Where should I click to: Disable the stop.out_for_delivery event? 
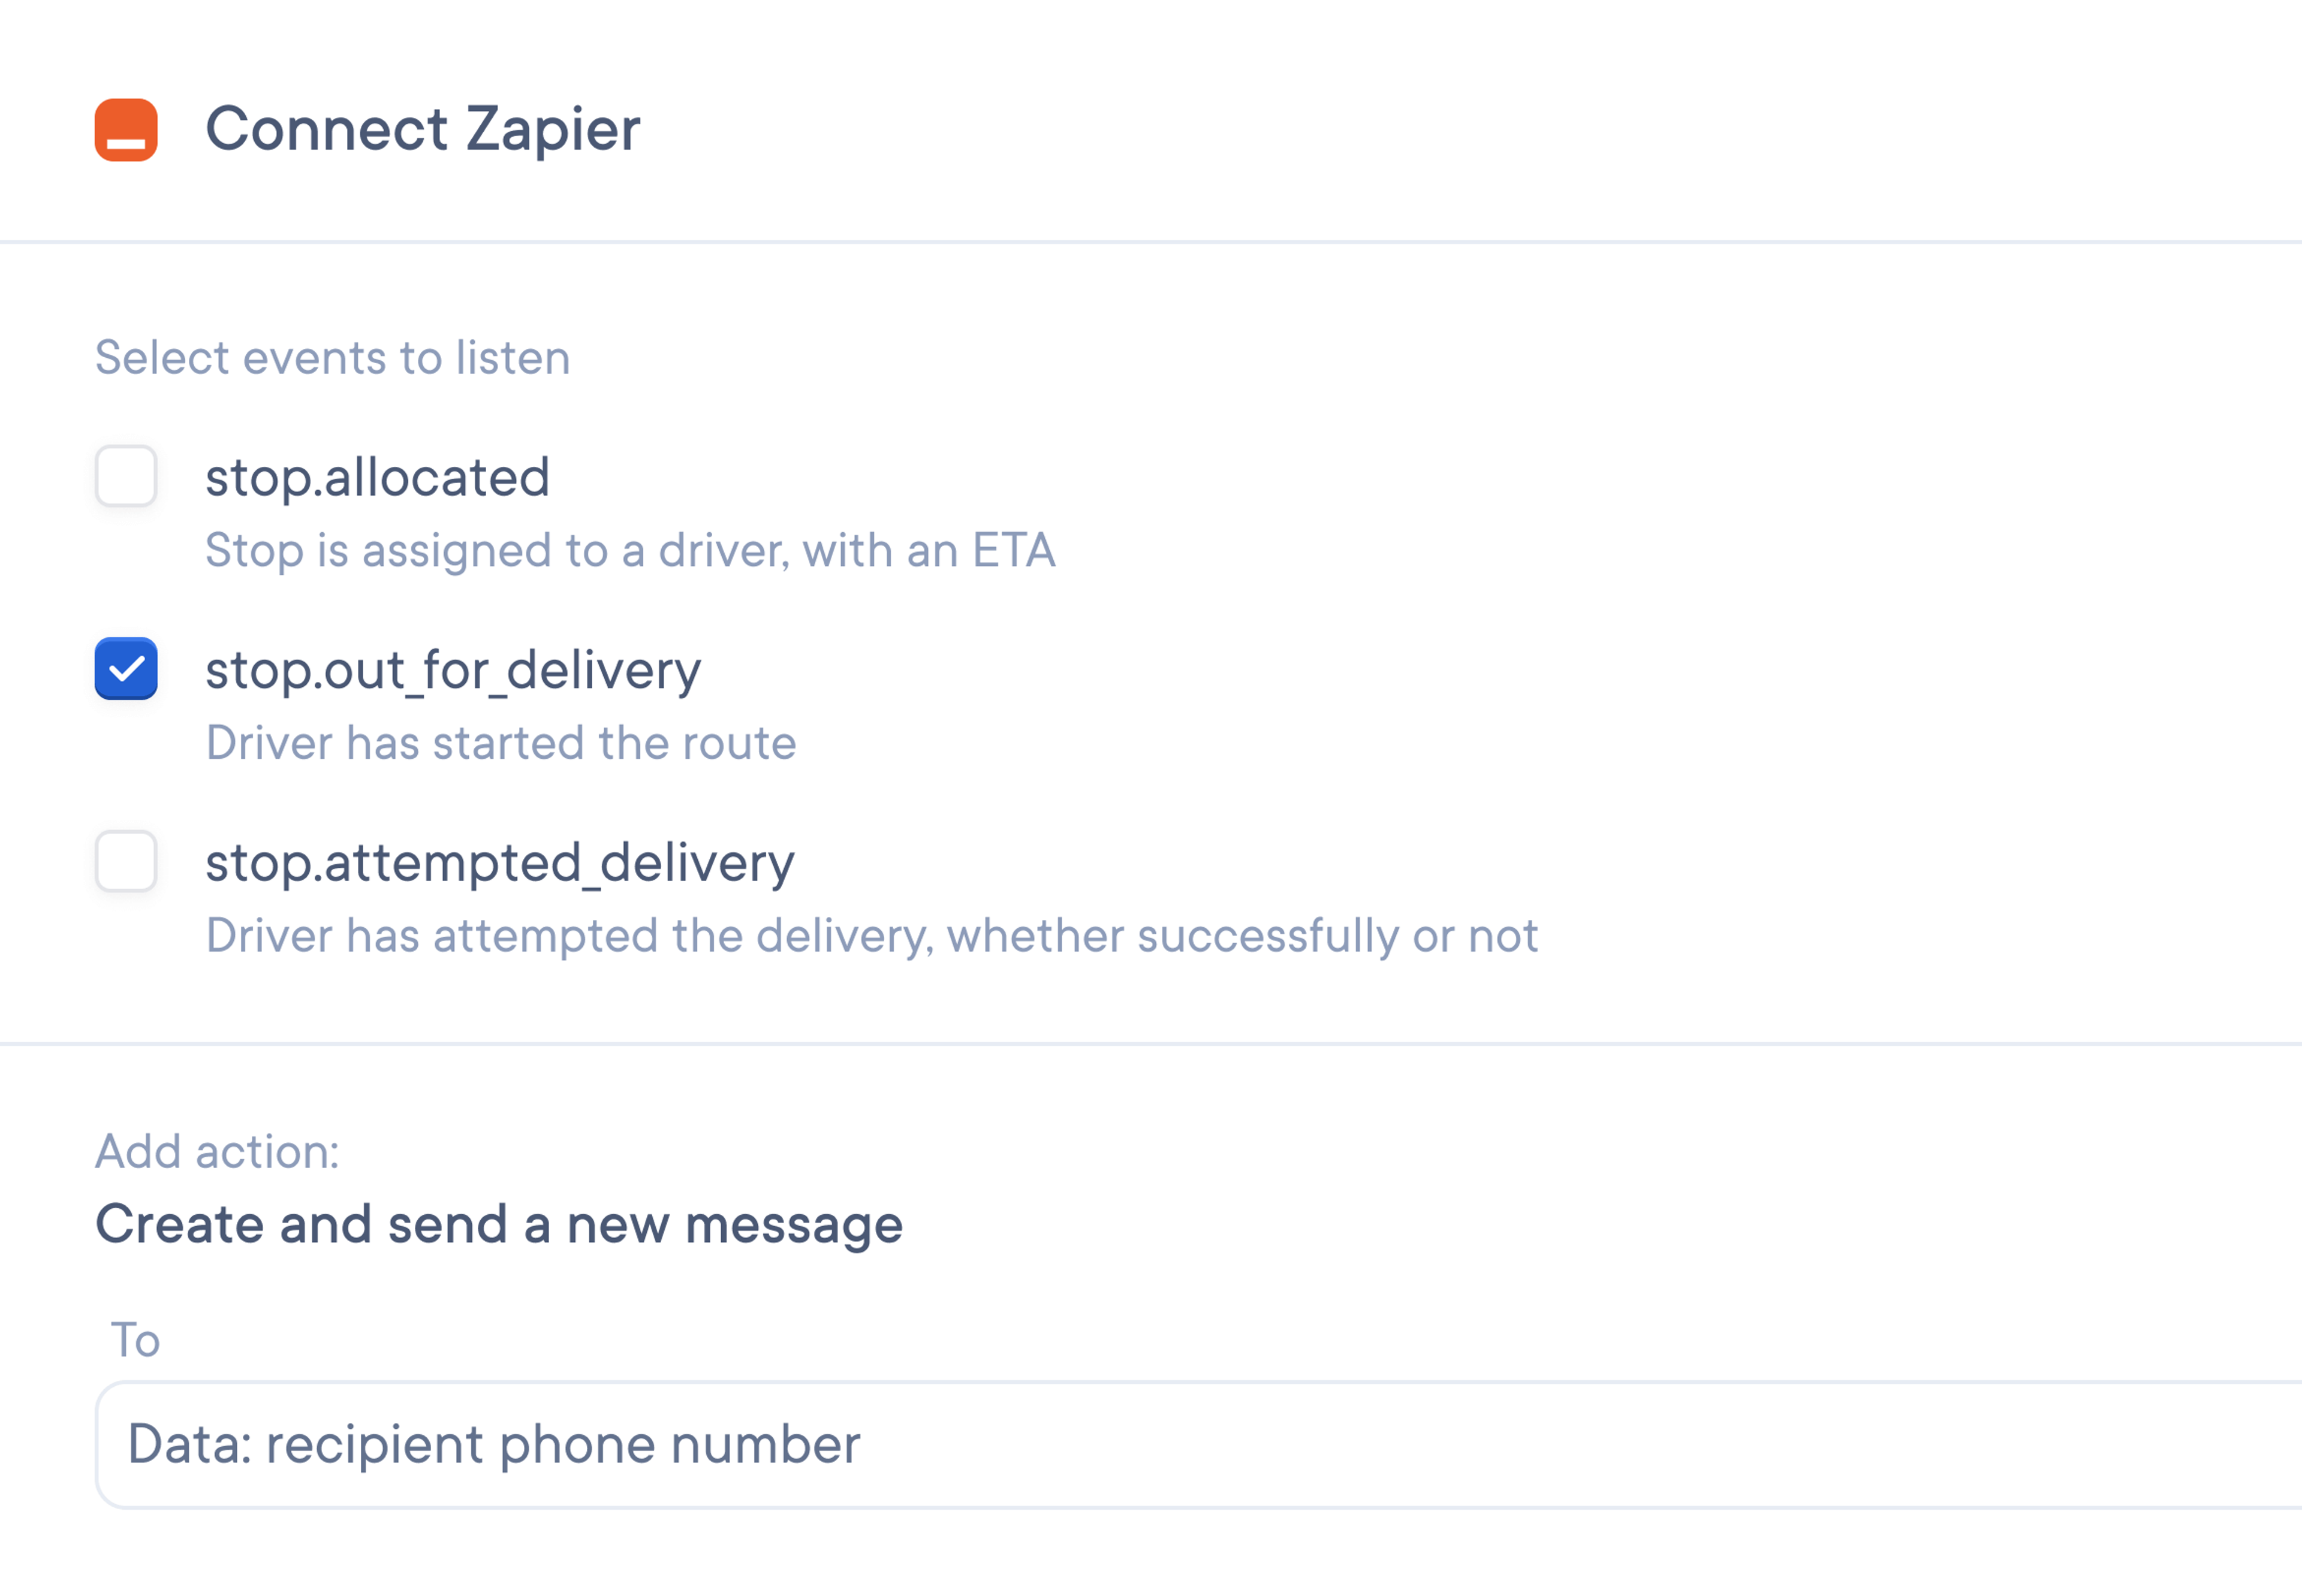(125, 669)
